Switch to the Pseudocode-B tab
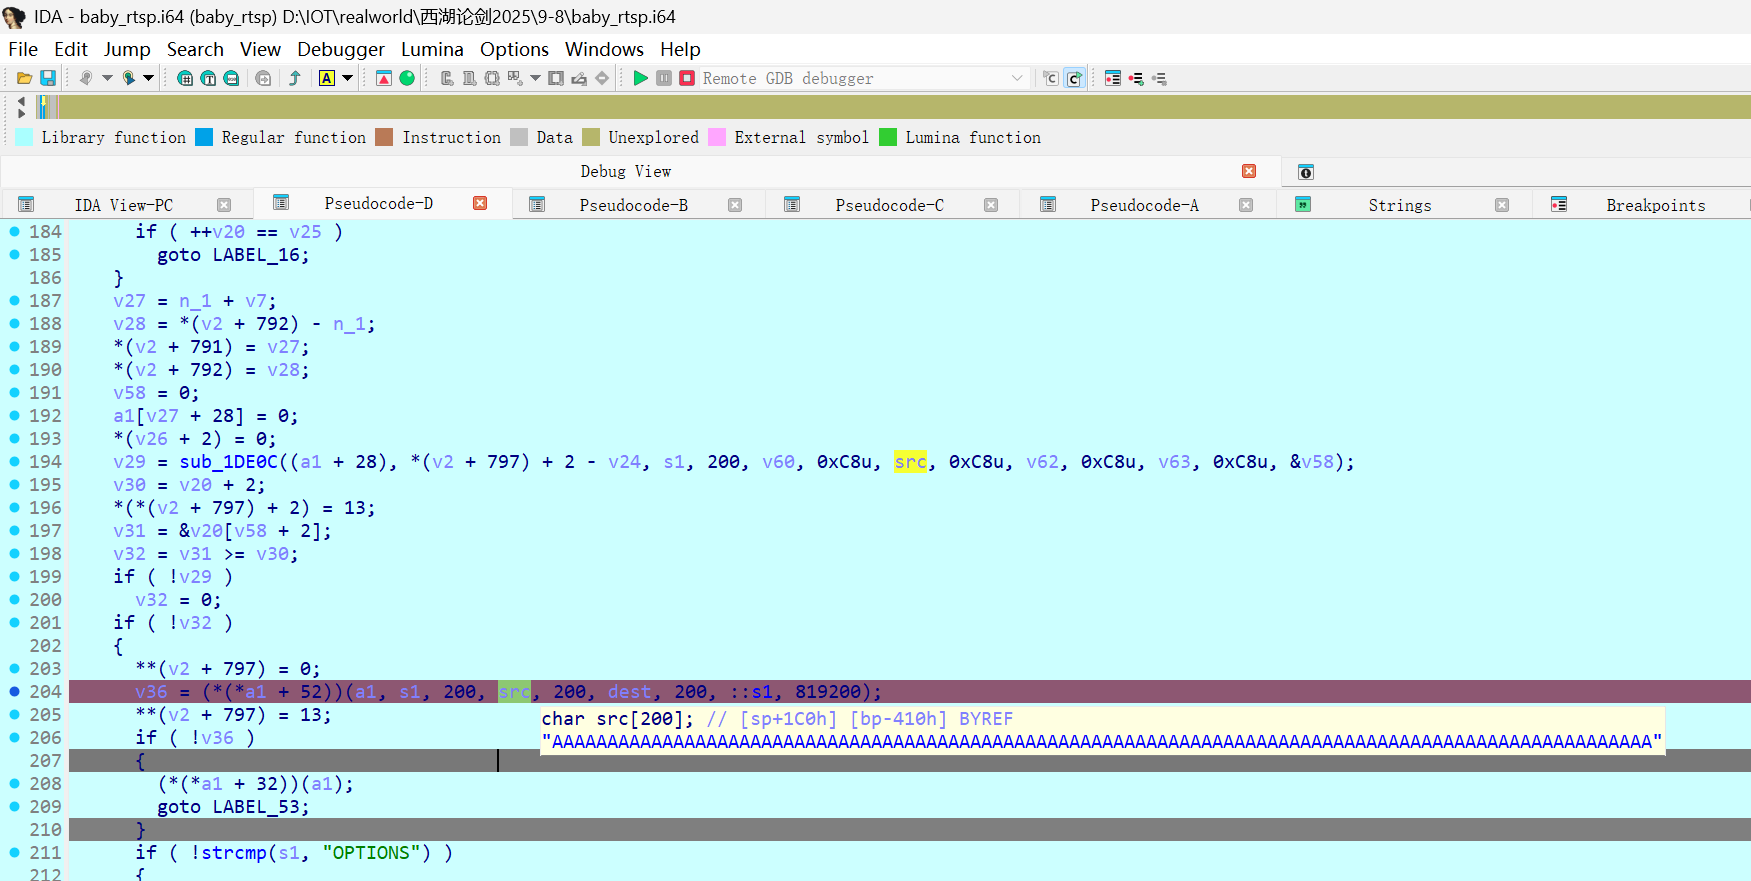This screenshot has height=881, width=1751. pyautogui.click(x=633, y=205)
